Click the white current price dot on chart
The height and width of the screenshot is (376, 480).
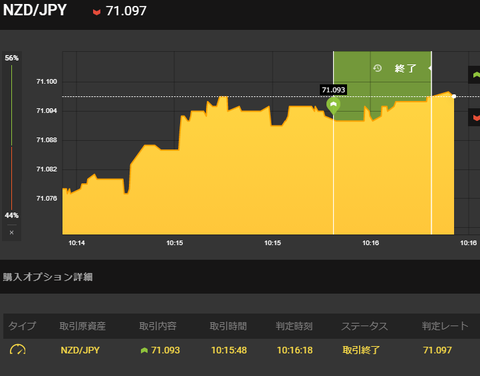point(454,96)
